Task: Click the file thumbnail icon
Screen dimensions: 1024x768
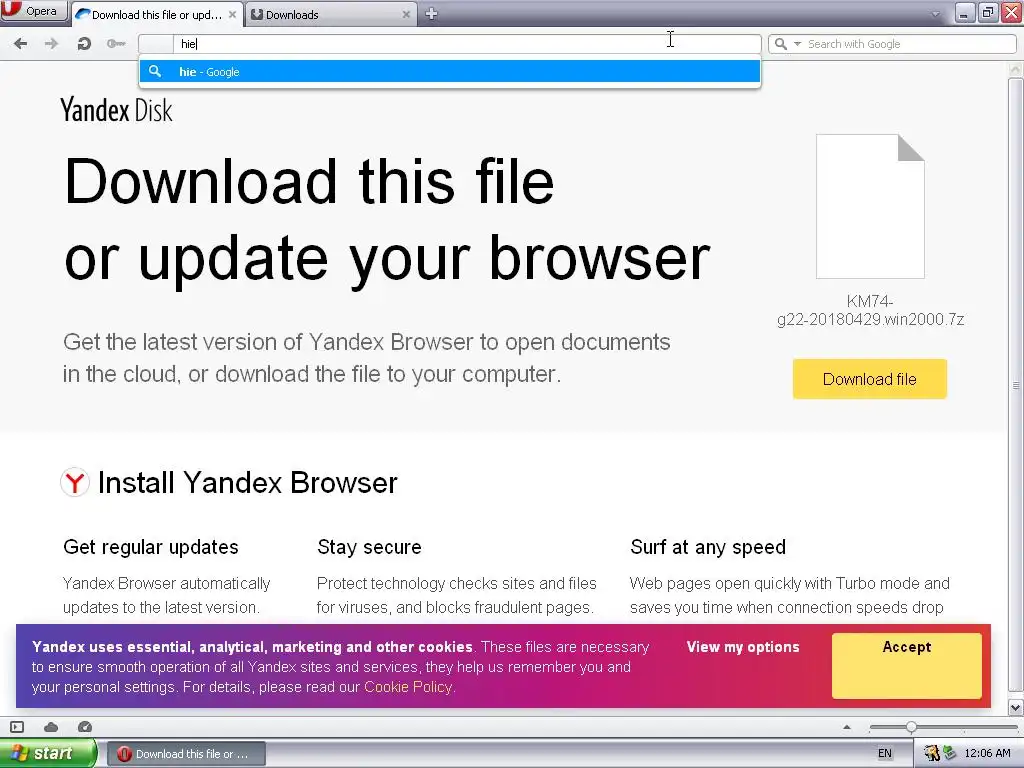Action: (870, 206)
